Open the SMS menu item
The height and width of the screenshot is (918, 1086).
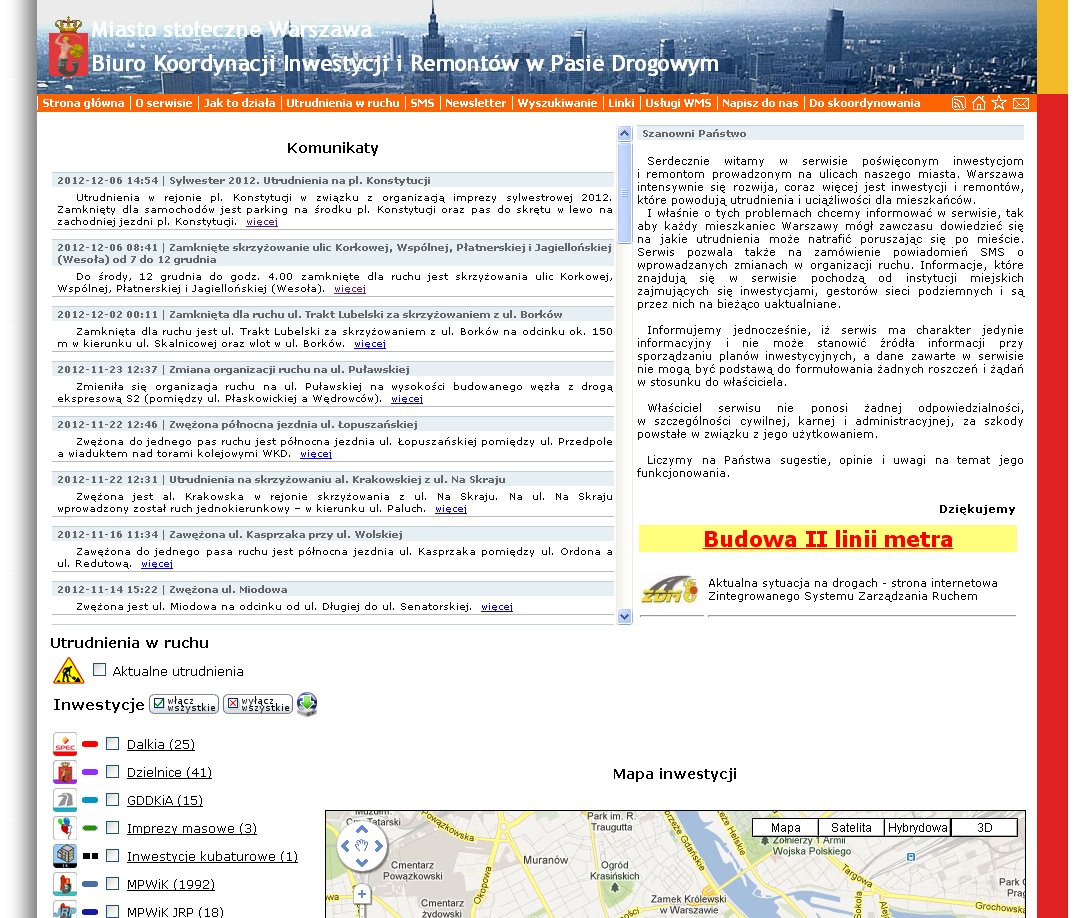(x=422, y=103)
